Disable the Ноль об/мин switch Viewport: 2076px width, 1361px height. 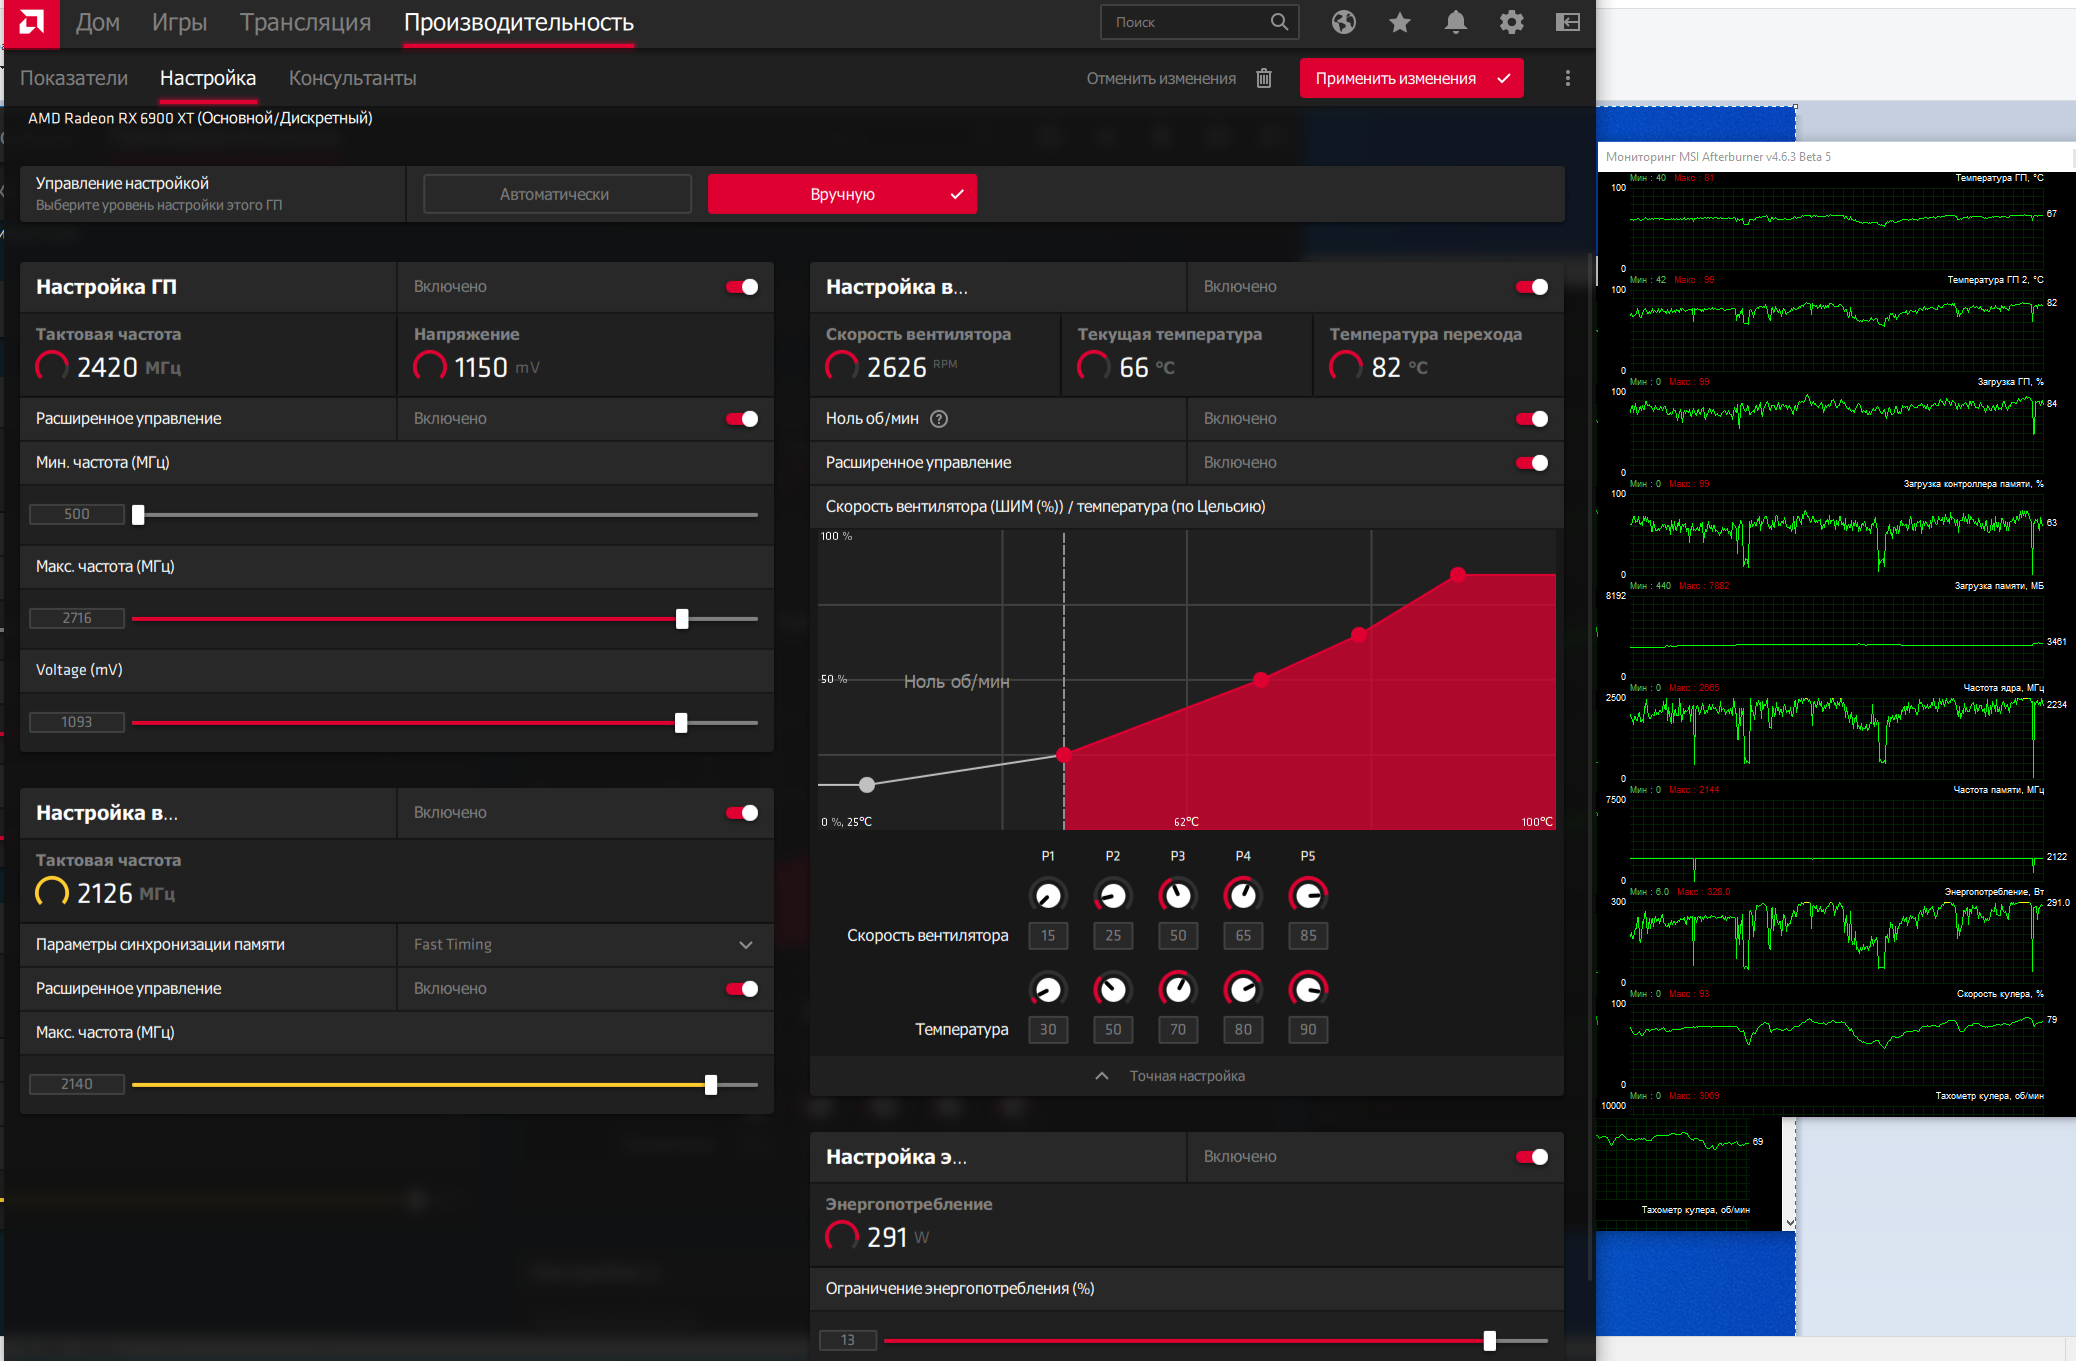(x=1531, y=419)
